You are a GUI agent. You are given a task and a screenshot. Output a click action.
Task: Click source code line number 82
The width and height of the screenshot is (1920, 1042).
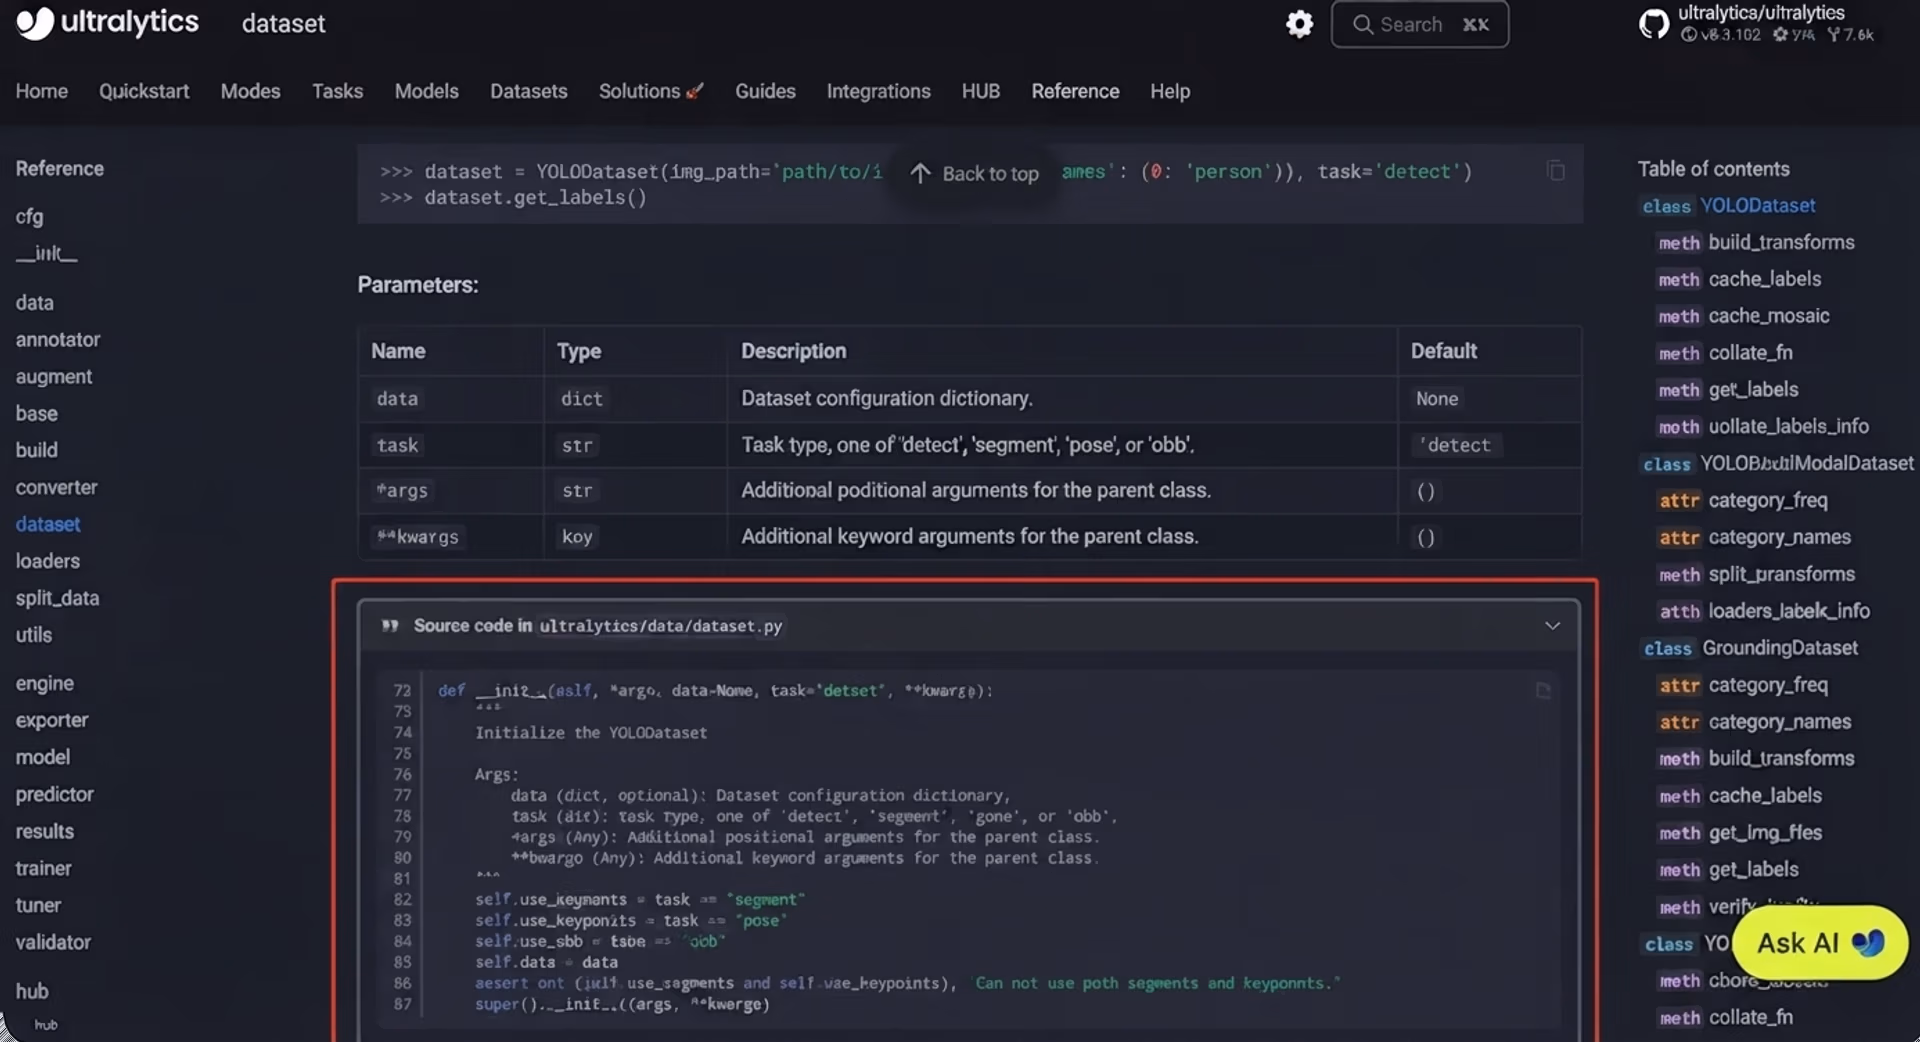click(402, 900)
